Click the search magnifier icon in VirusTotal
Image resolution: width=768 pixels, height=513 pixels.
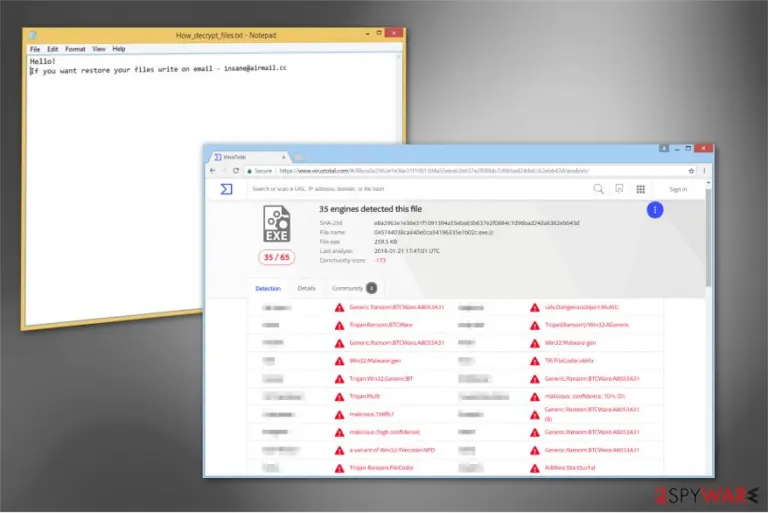[598, 189]
